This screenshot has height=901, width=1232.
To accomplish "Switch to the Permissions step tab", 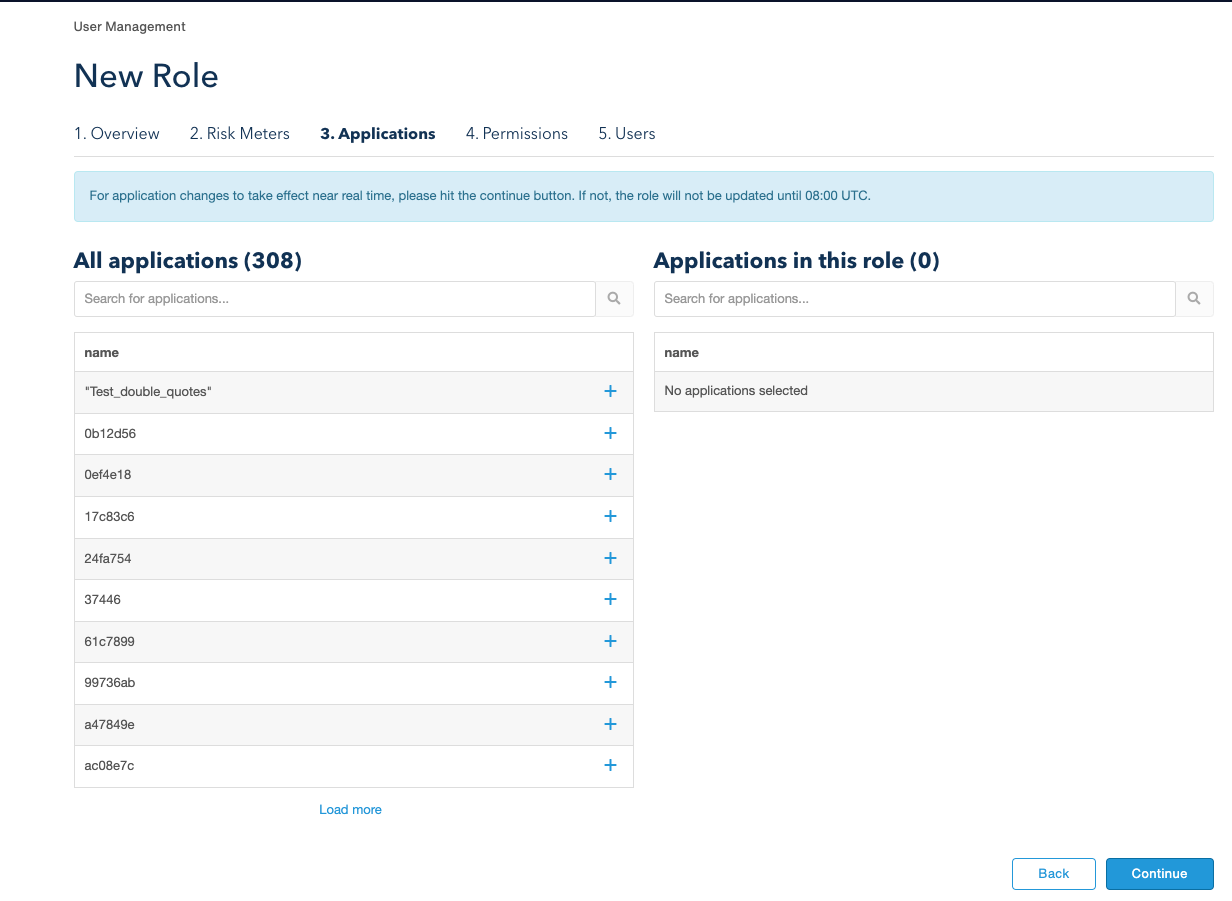I will click(x=517, y=134).
